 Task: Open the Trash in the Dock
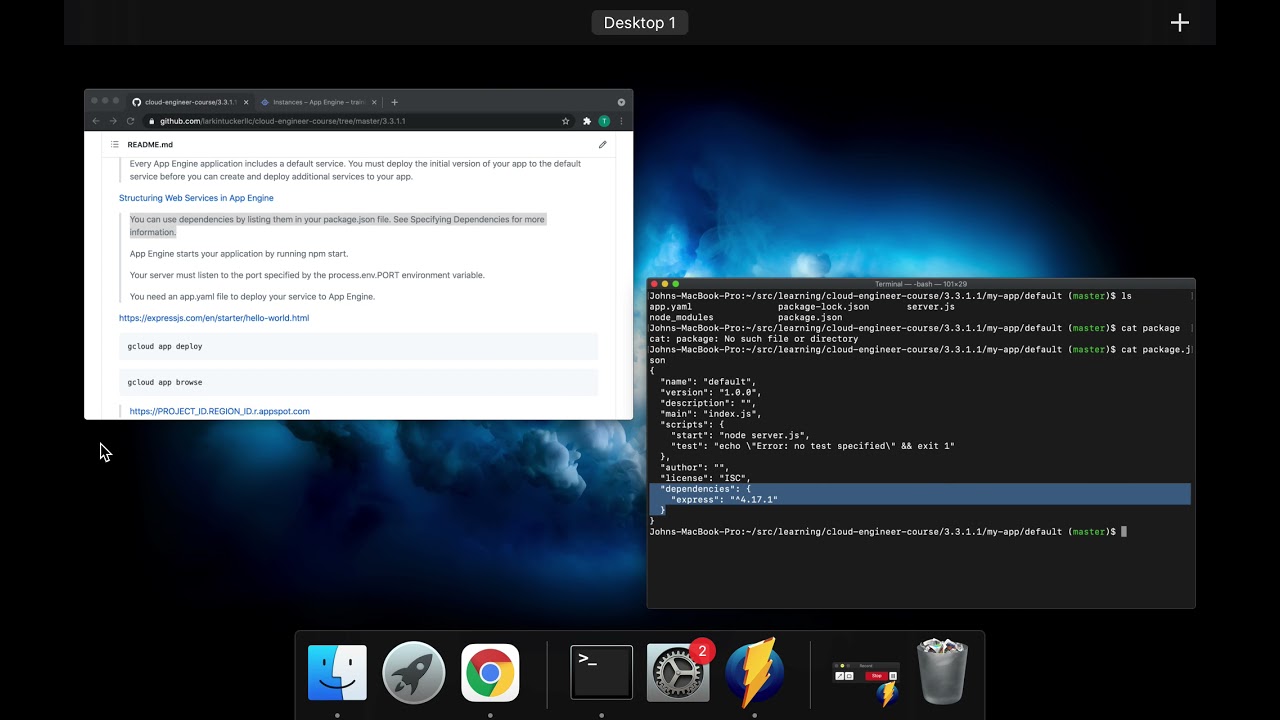(942, 672)
